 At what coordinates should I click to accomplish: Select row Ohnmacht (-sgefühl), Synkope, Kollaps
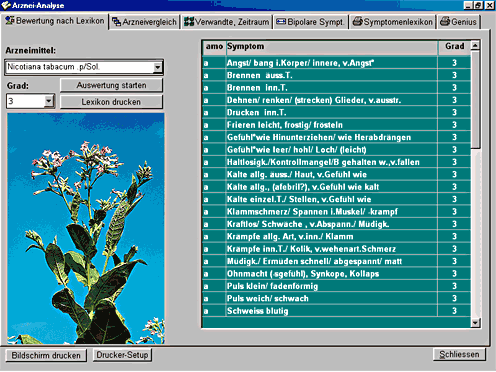(x=337, y=274)
